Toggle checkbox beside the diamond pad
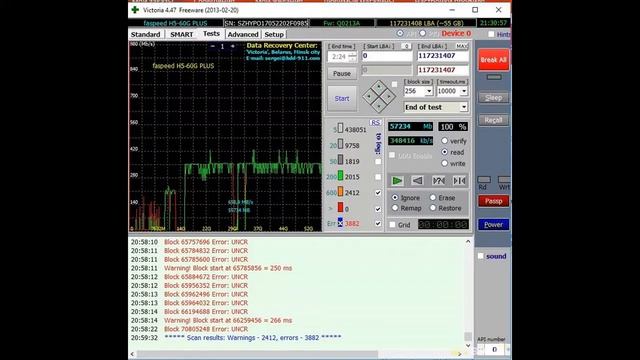 394,84
